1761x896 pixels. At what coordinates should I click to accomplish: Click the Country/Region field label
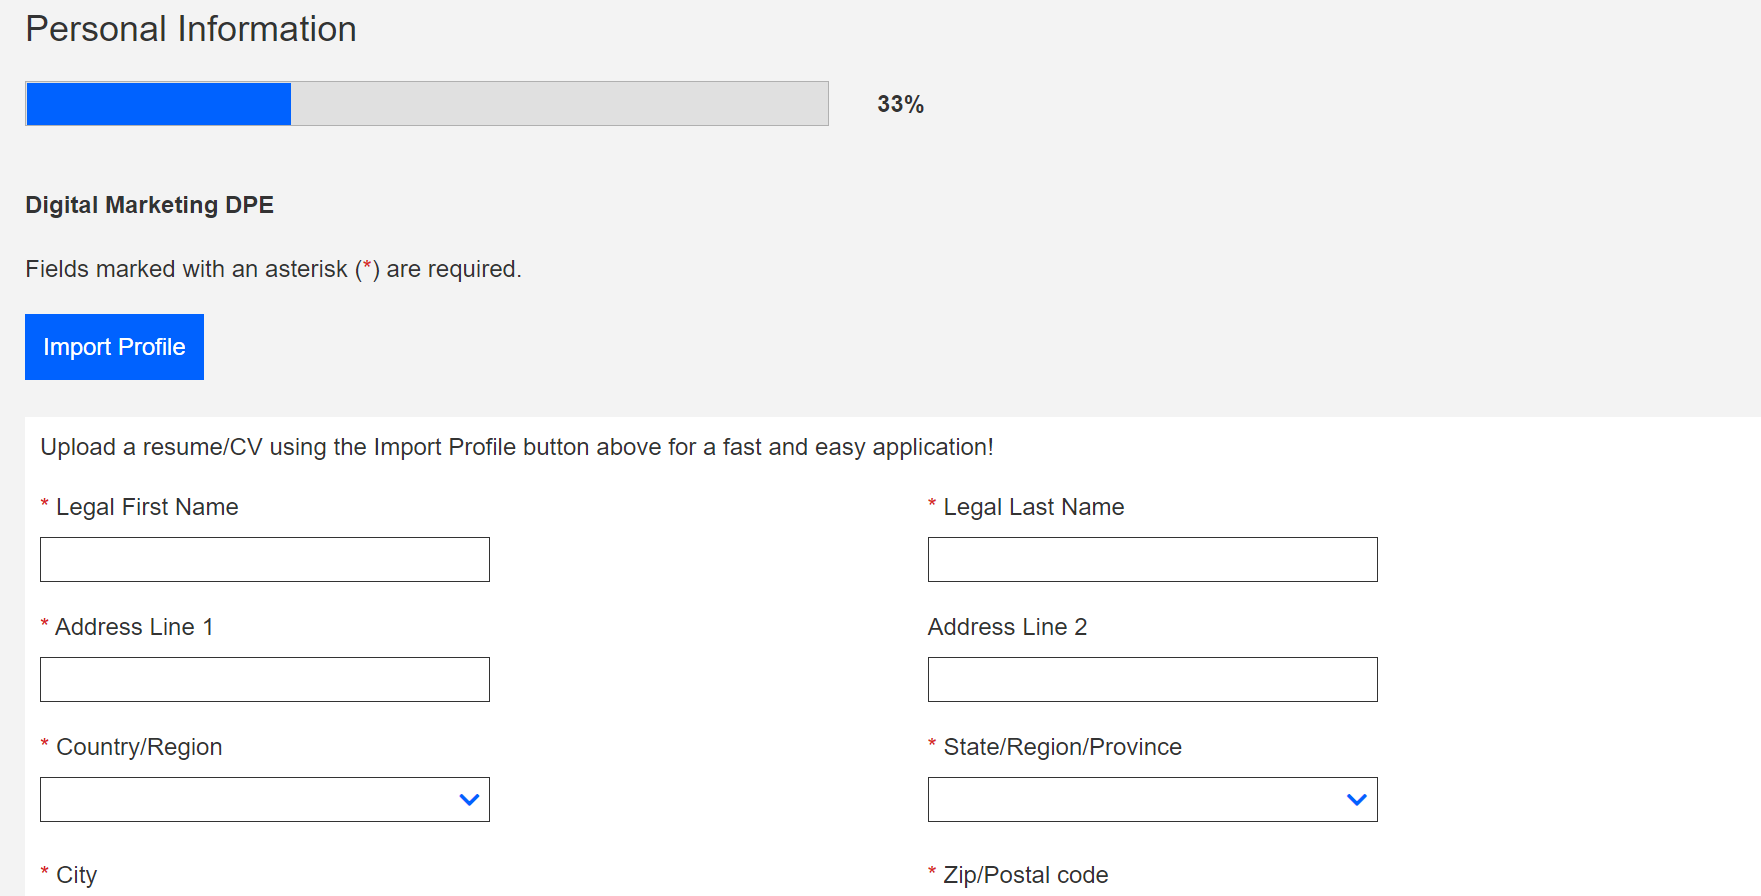pyautogui.click(x=139, y=747)
